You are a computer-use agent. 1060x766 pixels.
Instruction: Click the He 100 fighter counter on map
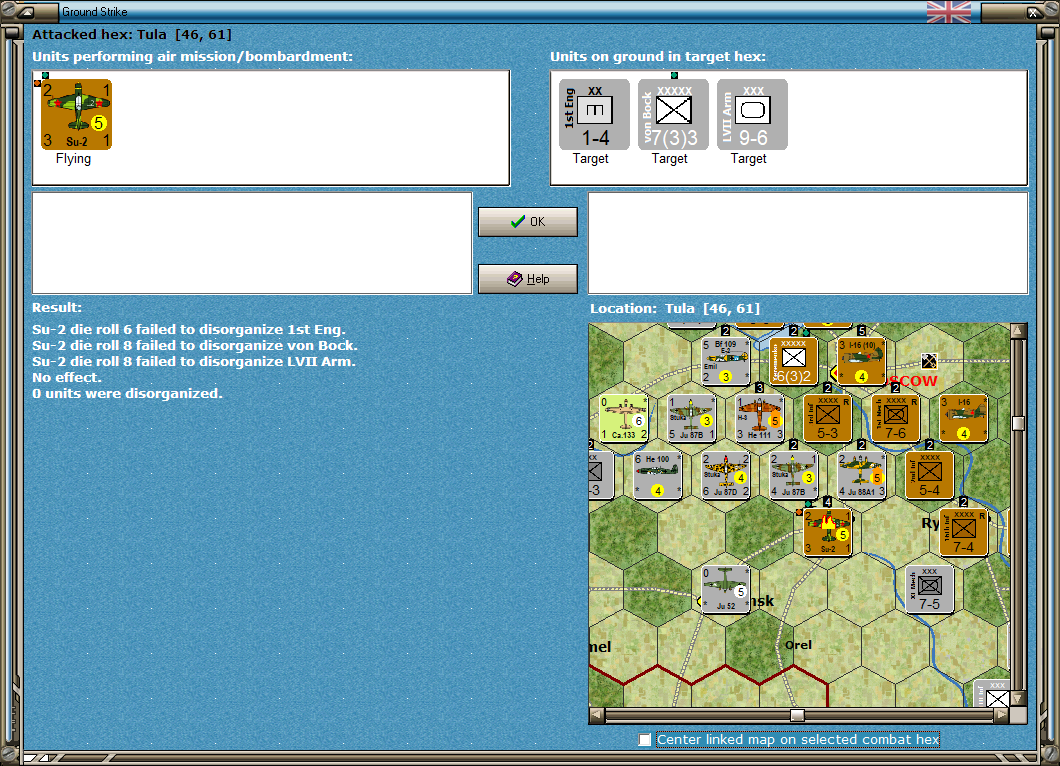(657, 475)
